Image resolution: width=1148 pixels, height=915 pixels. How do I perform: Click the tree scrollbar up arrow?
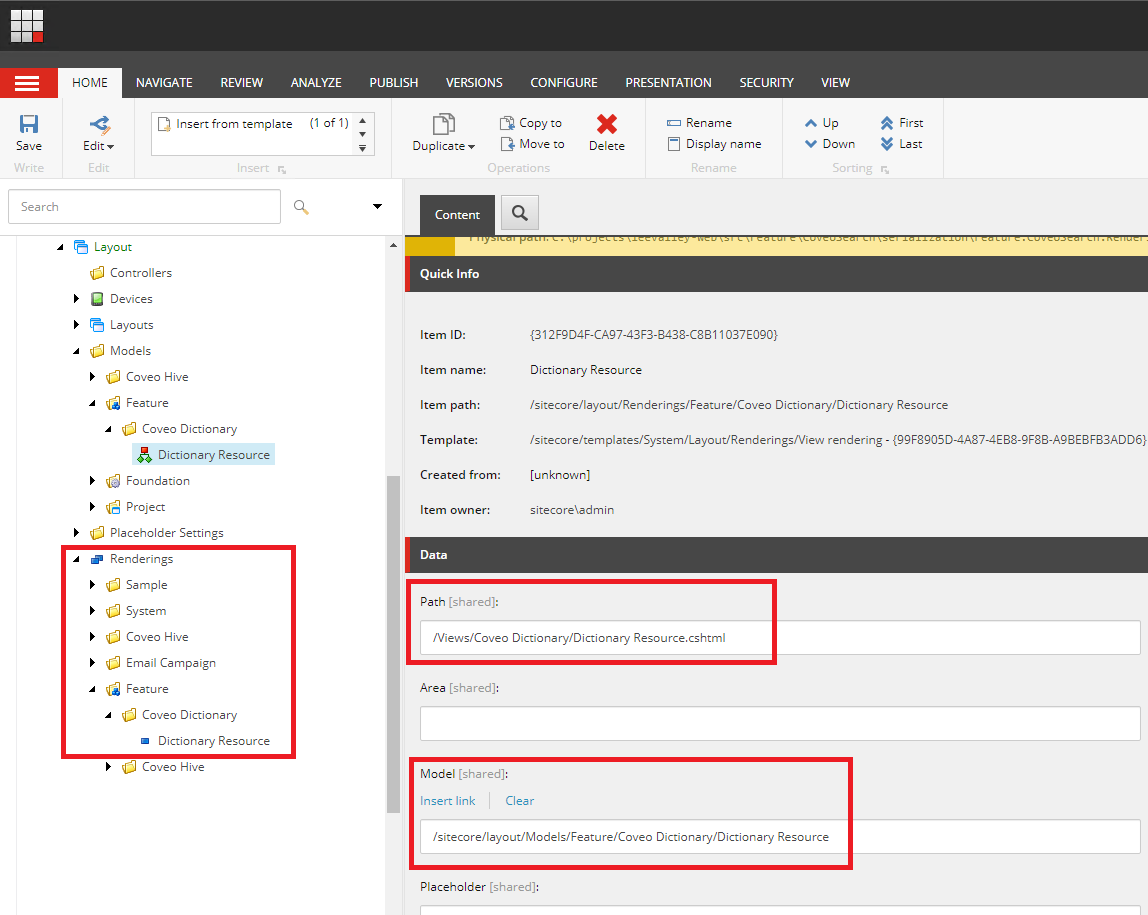393,245
